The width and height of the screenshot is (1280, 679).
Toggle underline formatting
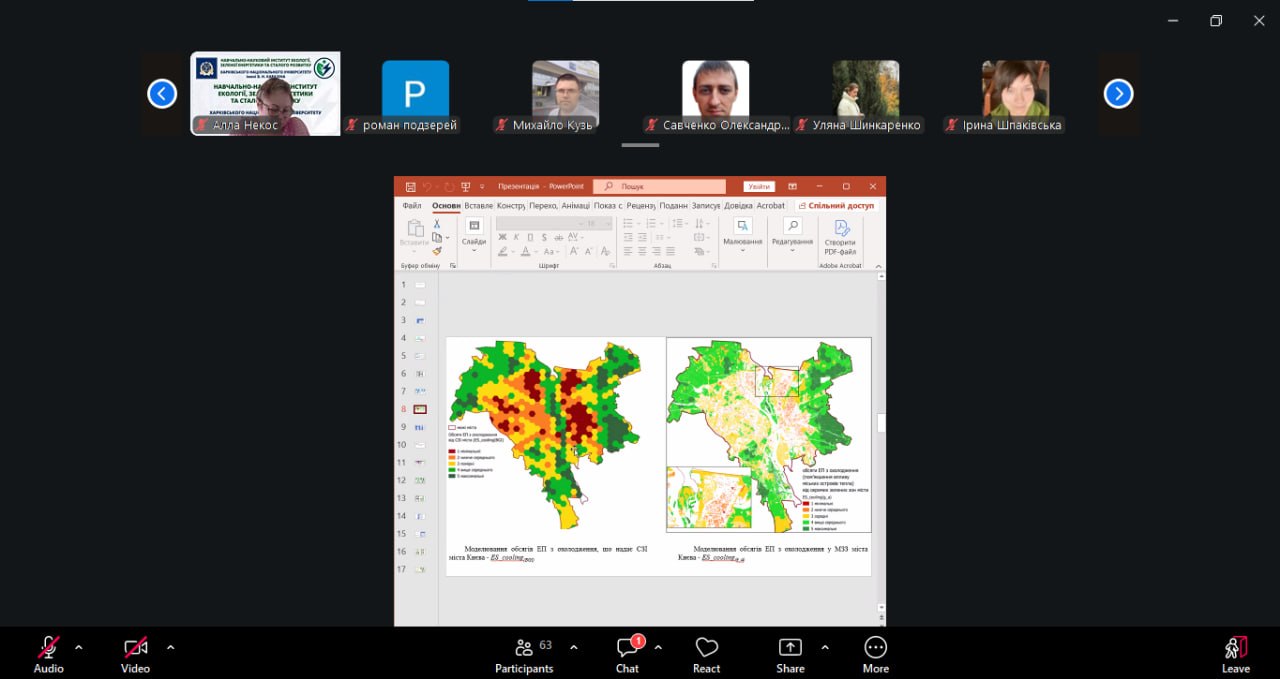(x=530, y=237)
